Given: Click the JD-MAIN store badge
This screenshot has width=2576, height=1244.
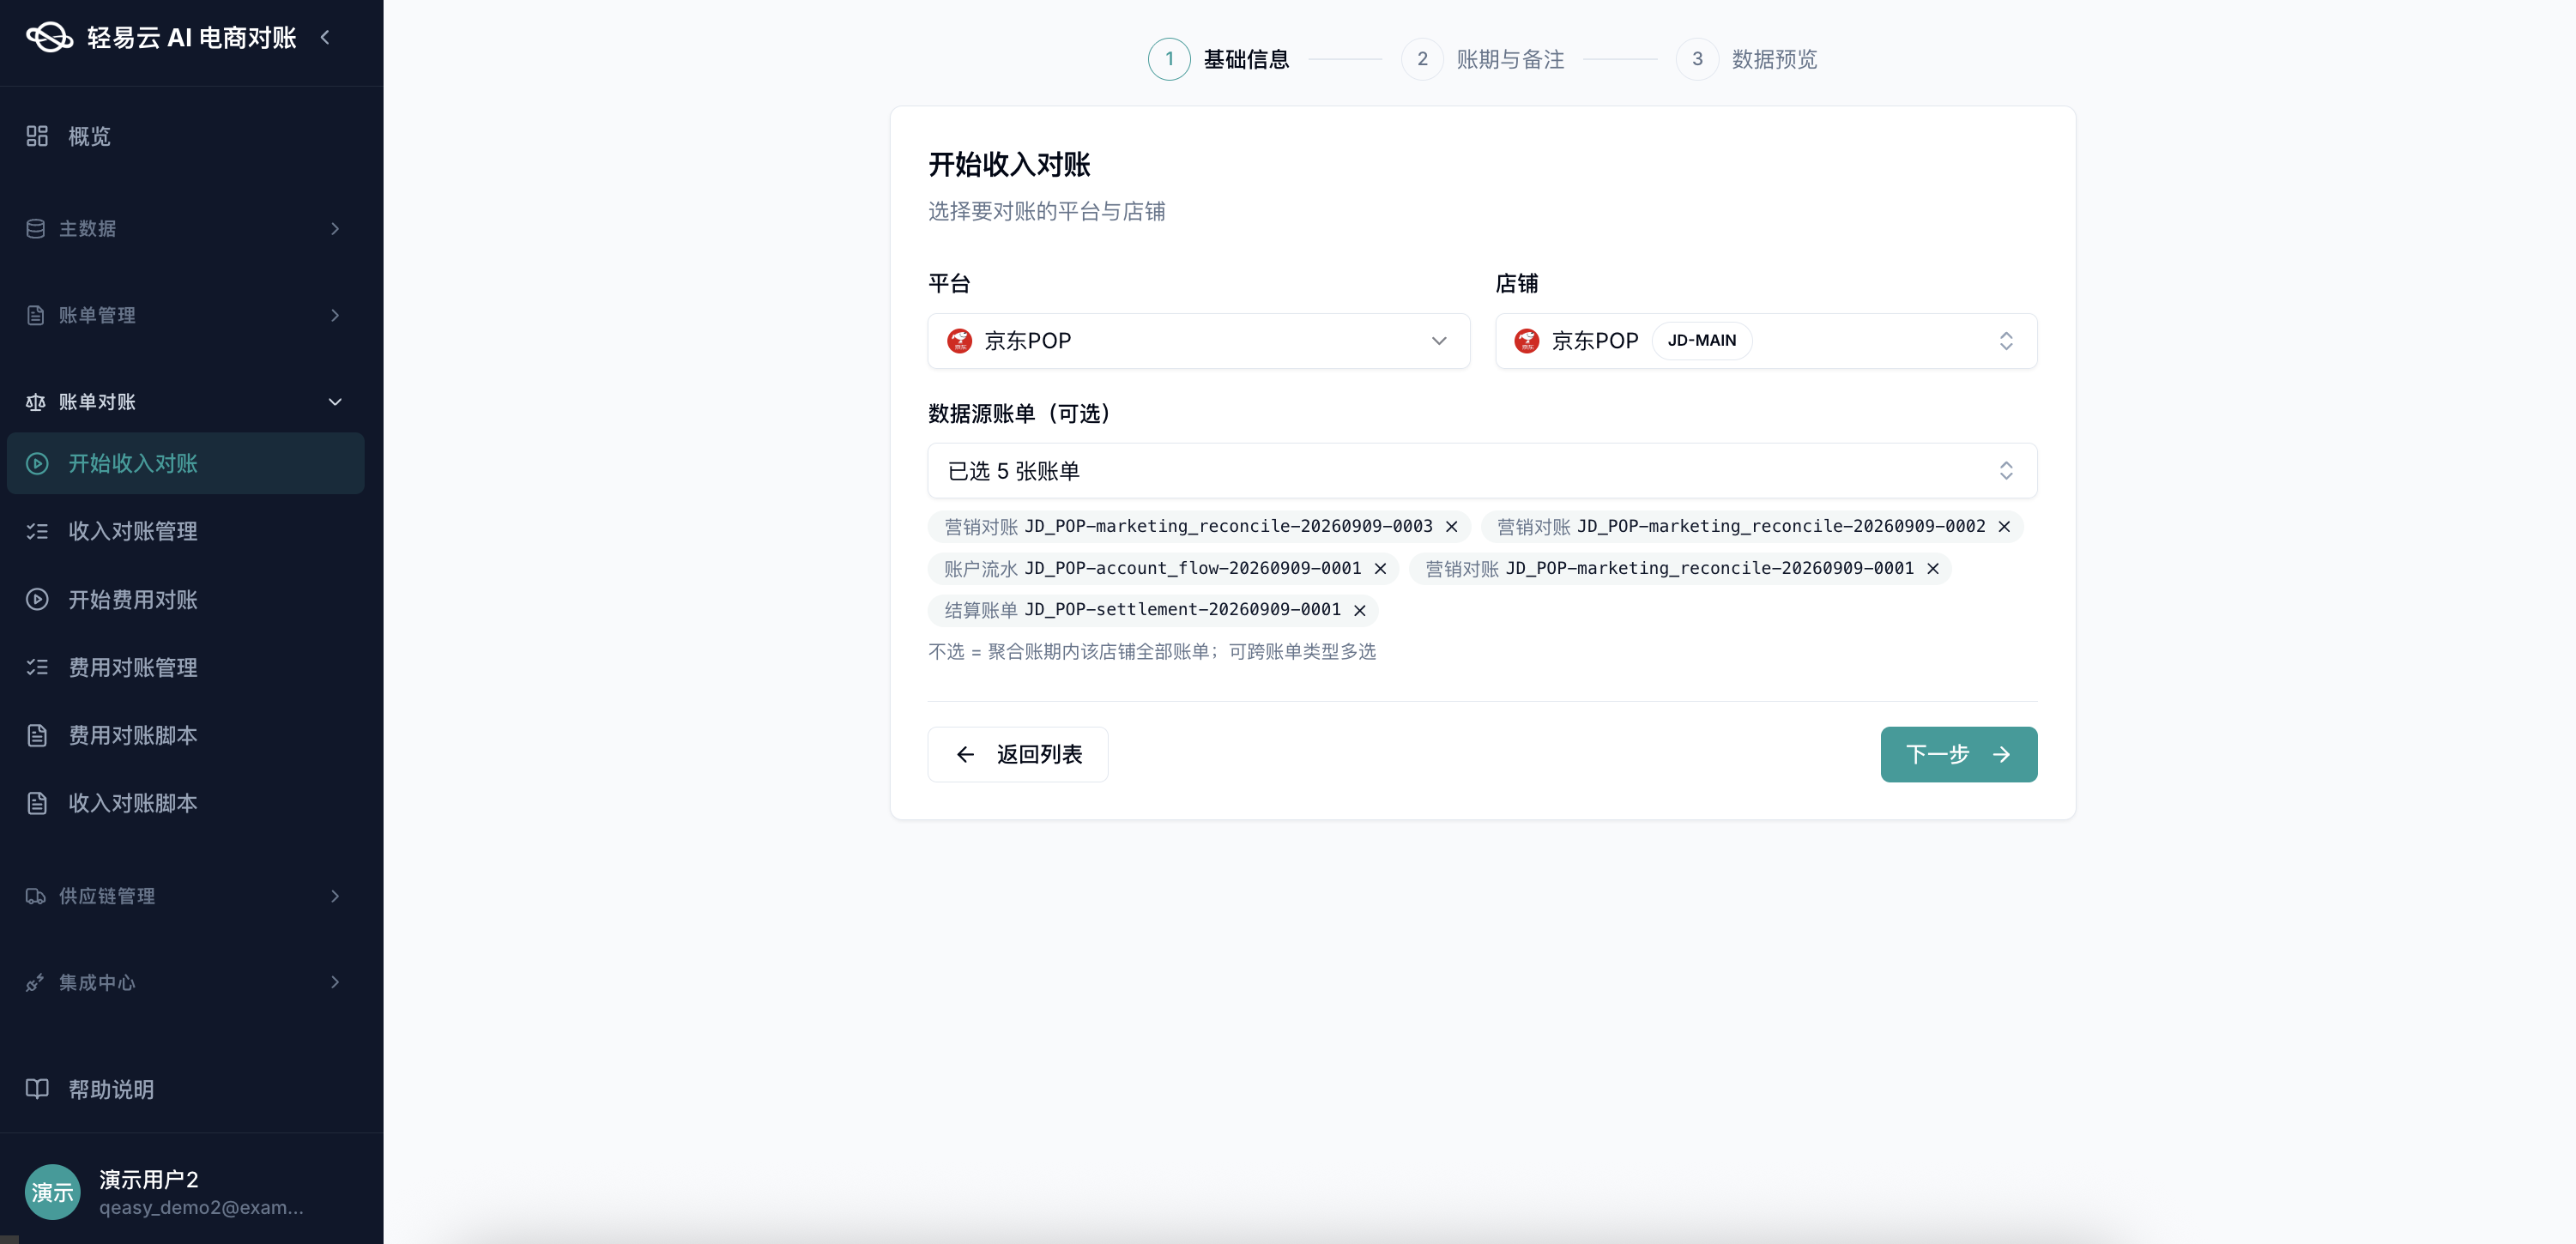Looking at the screenshot, I should pos(1702,341).
